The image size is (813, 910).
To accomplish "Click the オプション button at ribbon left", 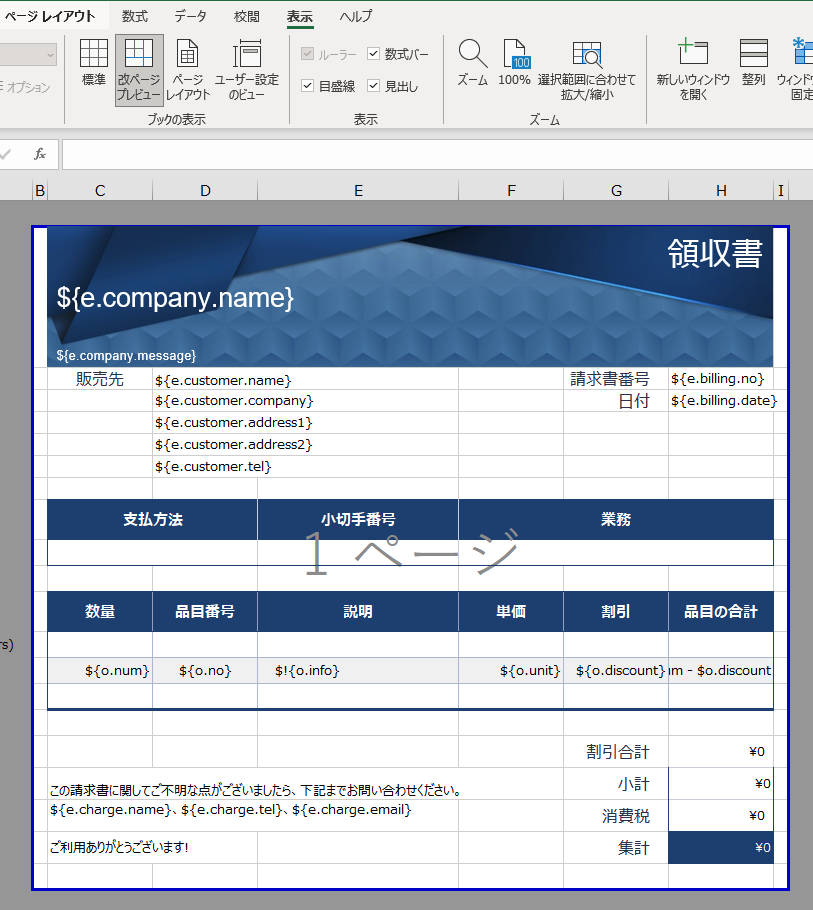I will 26,87.
